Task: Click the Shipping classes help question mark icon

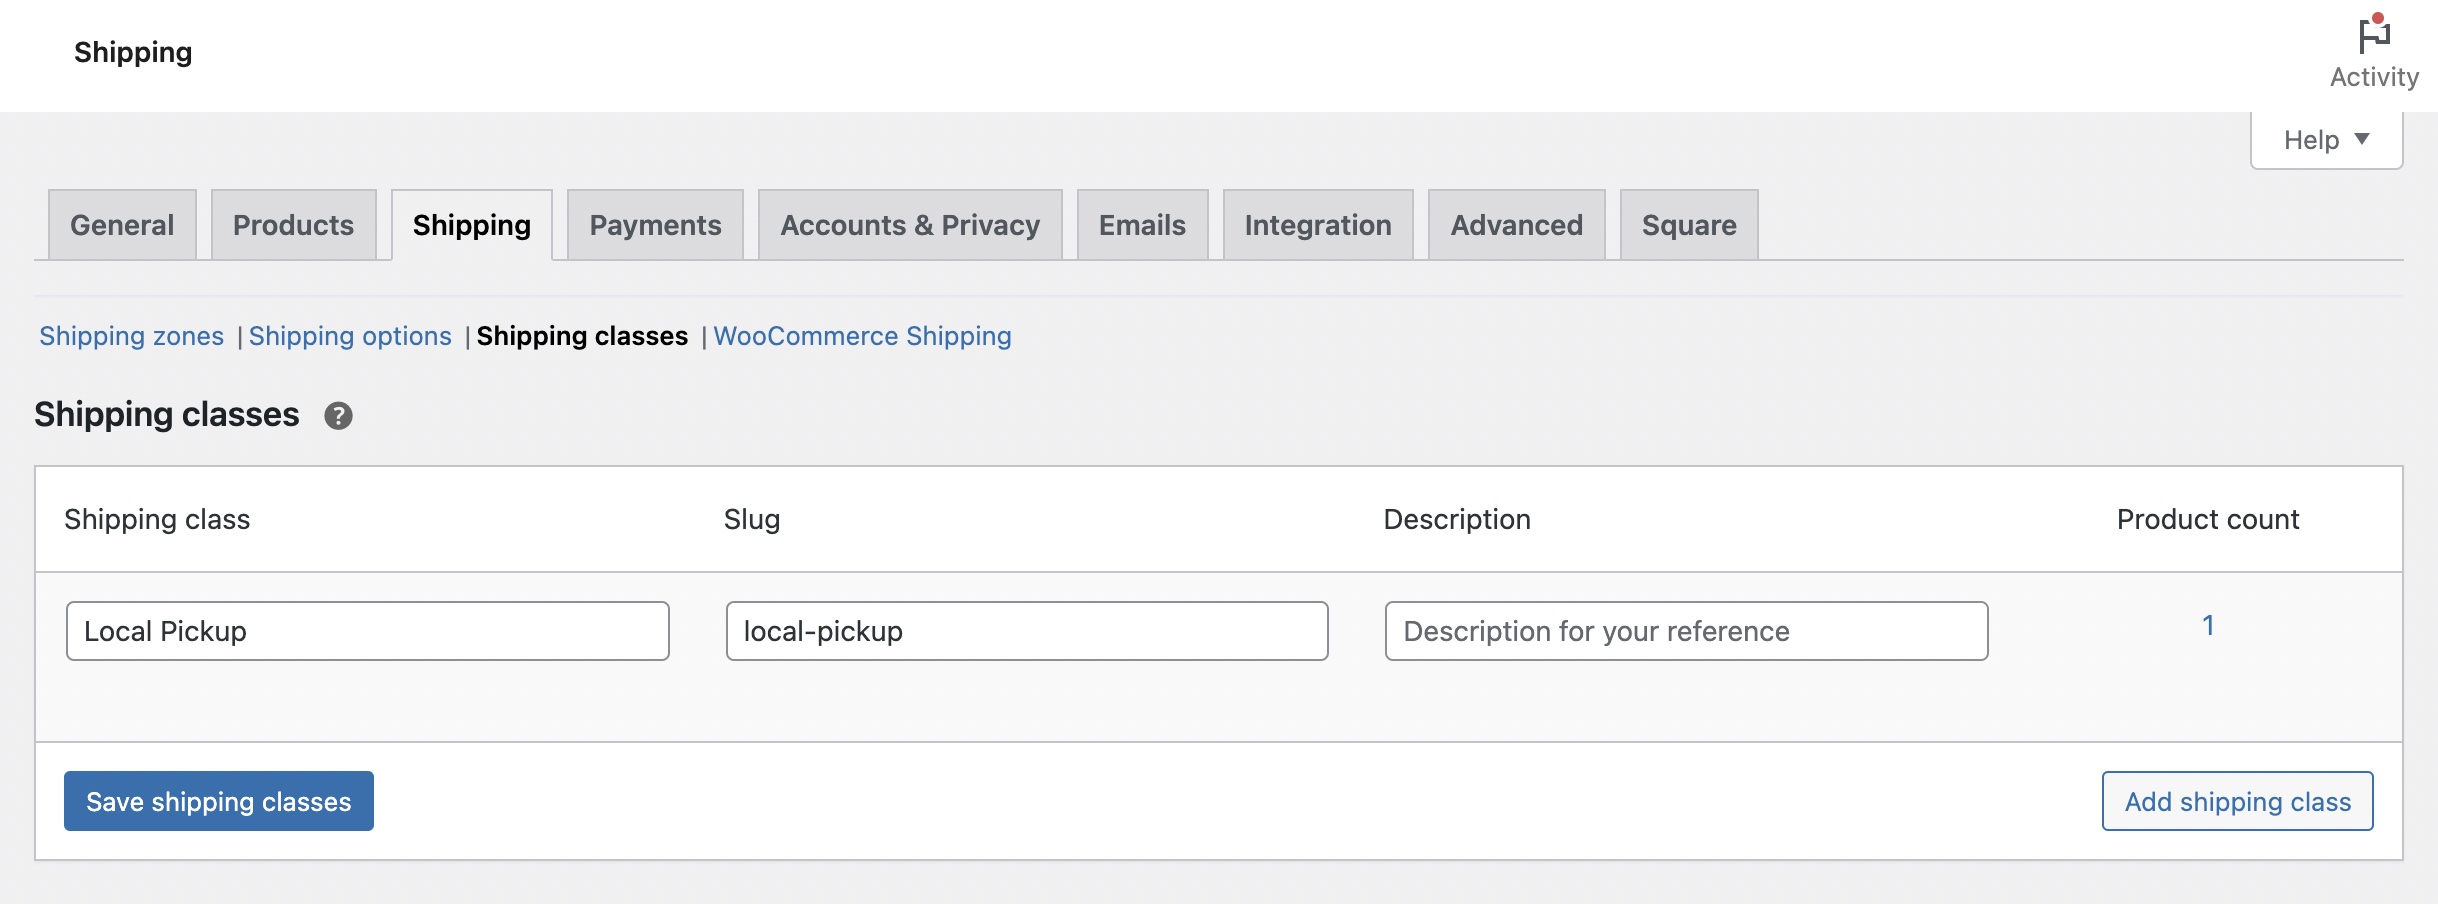Action: pos(338,416)
